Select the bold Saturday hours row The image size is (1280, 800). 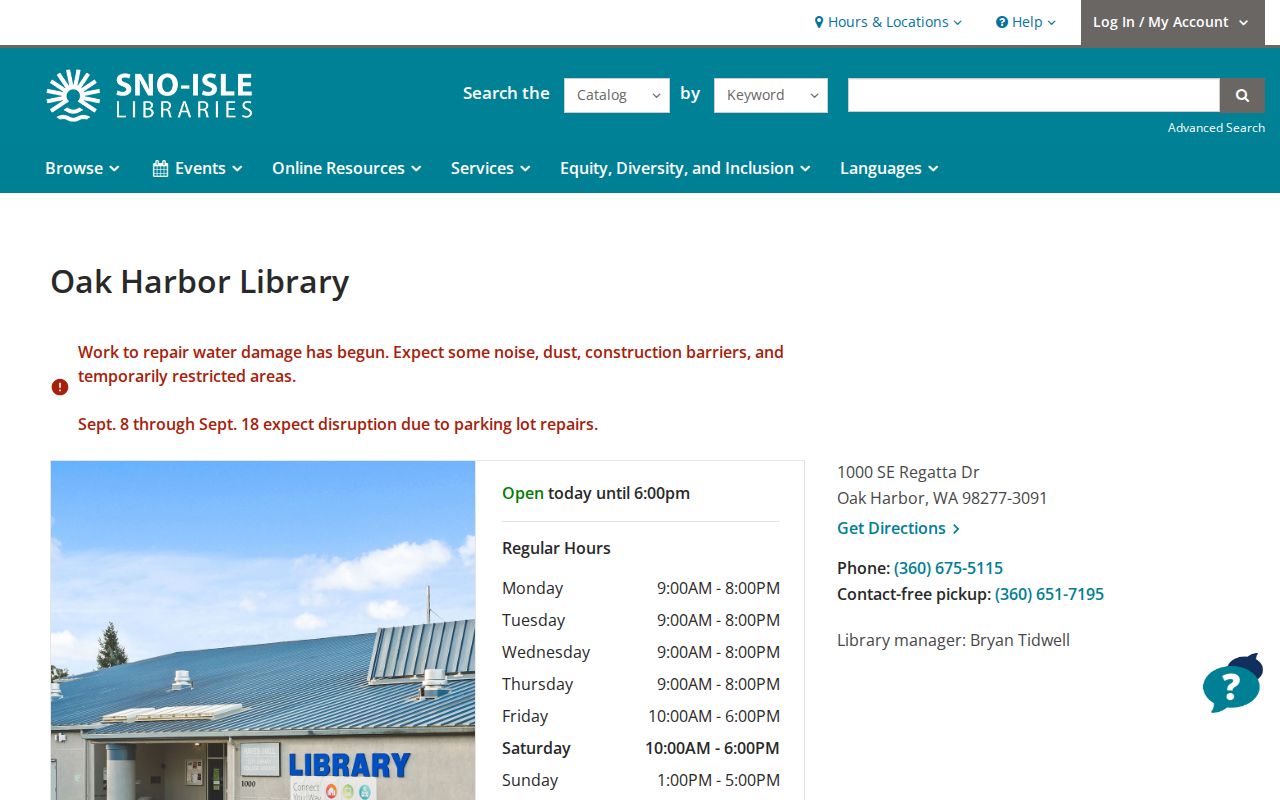pyautogui.click(x=641, y=748)
